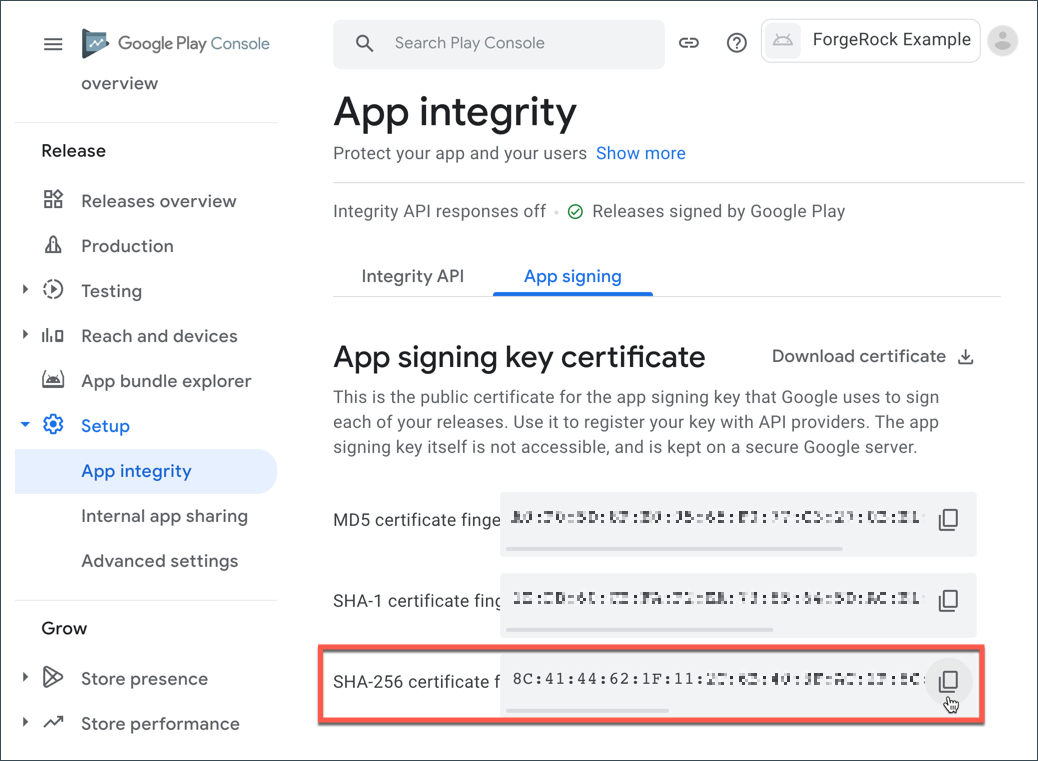Copy the MD5 certificate fingerprint
This screenshot has height=761, width=1038.
[x=948, y=520]
